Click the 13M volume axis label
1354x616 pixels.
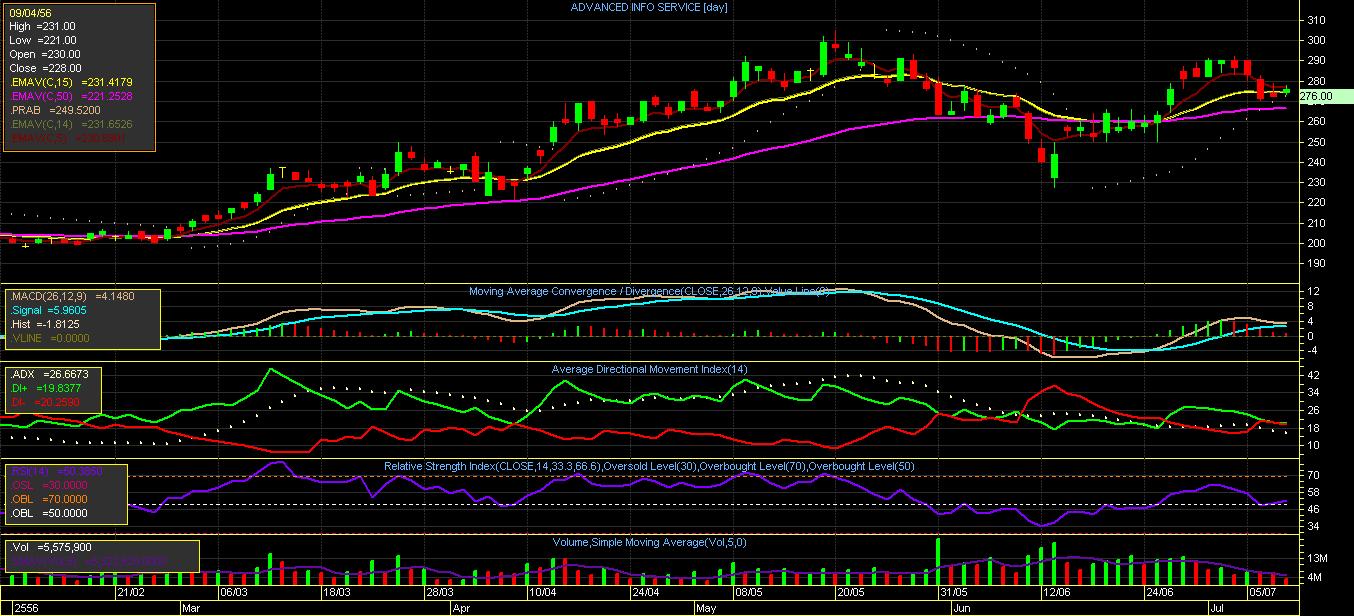(x=1317, y=557)
